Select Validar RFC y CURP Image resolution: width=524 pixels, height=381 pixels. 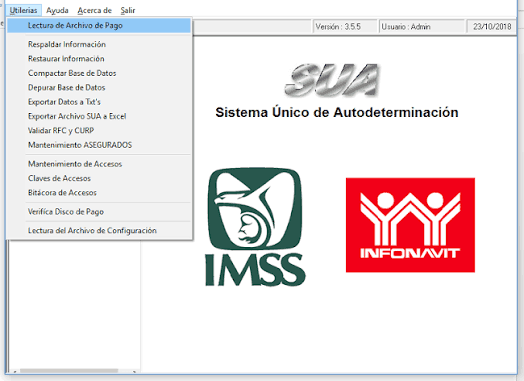click(x=99, y=130)
